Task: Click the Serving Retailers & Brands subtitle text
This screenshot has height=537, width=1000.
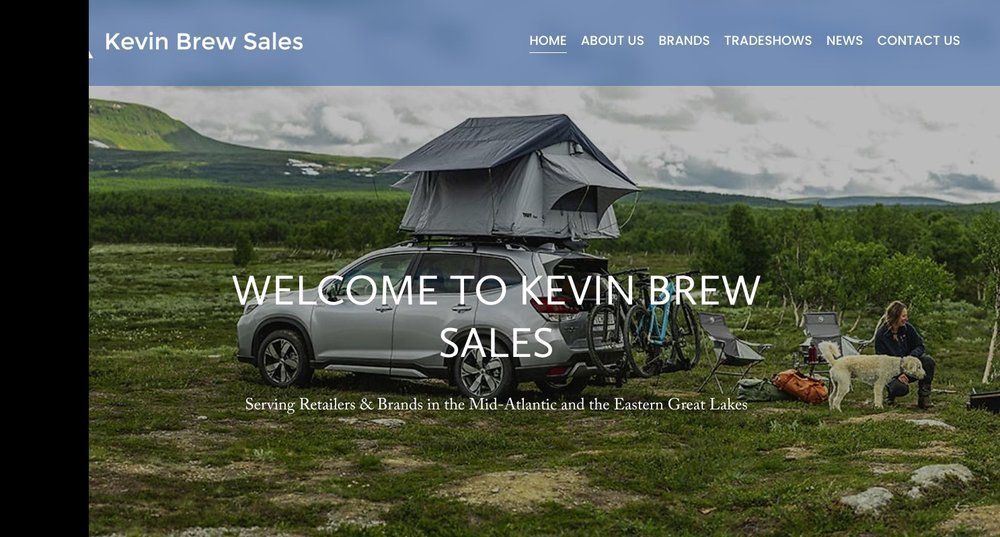Action: coord(496,404)
